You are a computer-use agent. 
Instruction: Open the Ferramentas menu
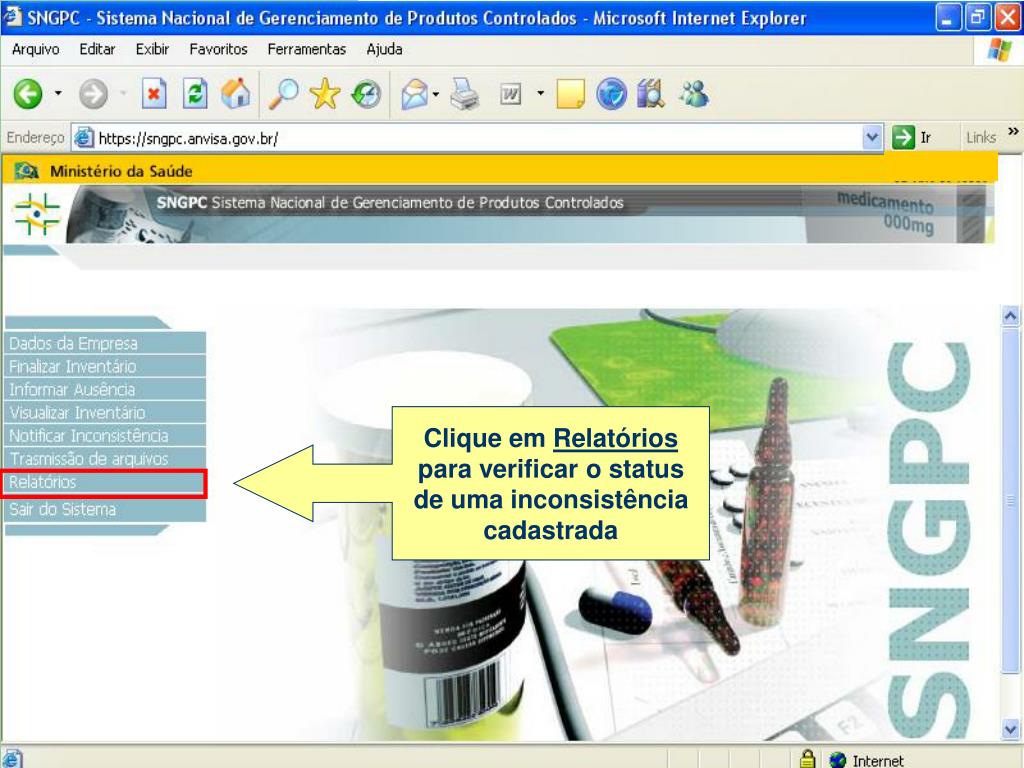pos(306,50)
